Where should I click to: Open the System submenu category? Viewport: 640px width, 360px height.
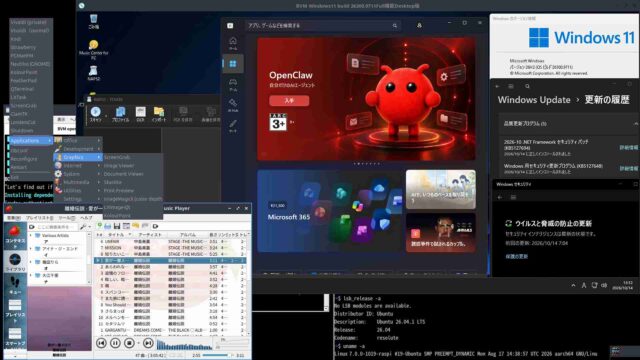pos(78,174)
